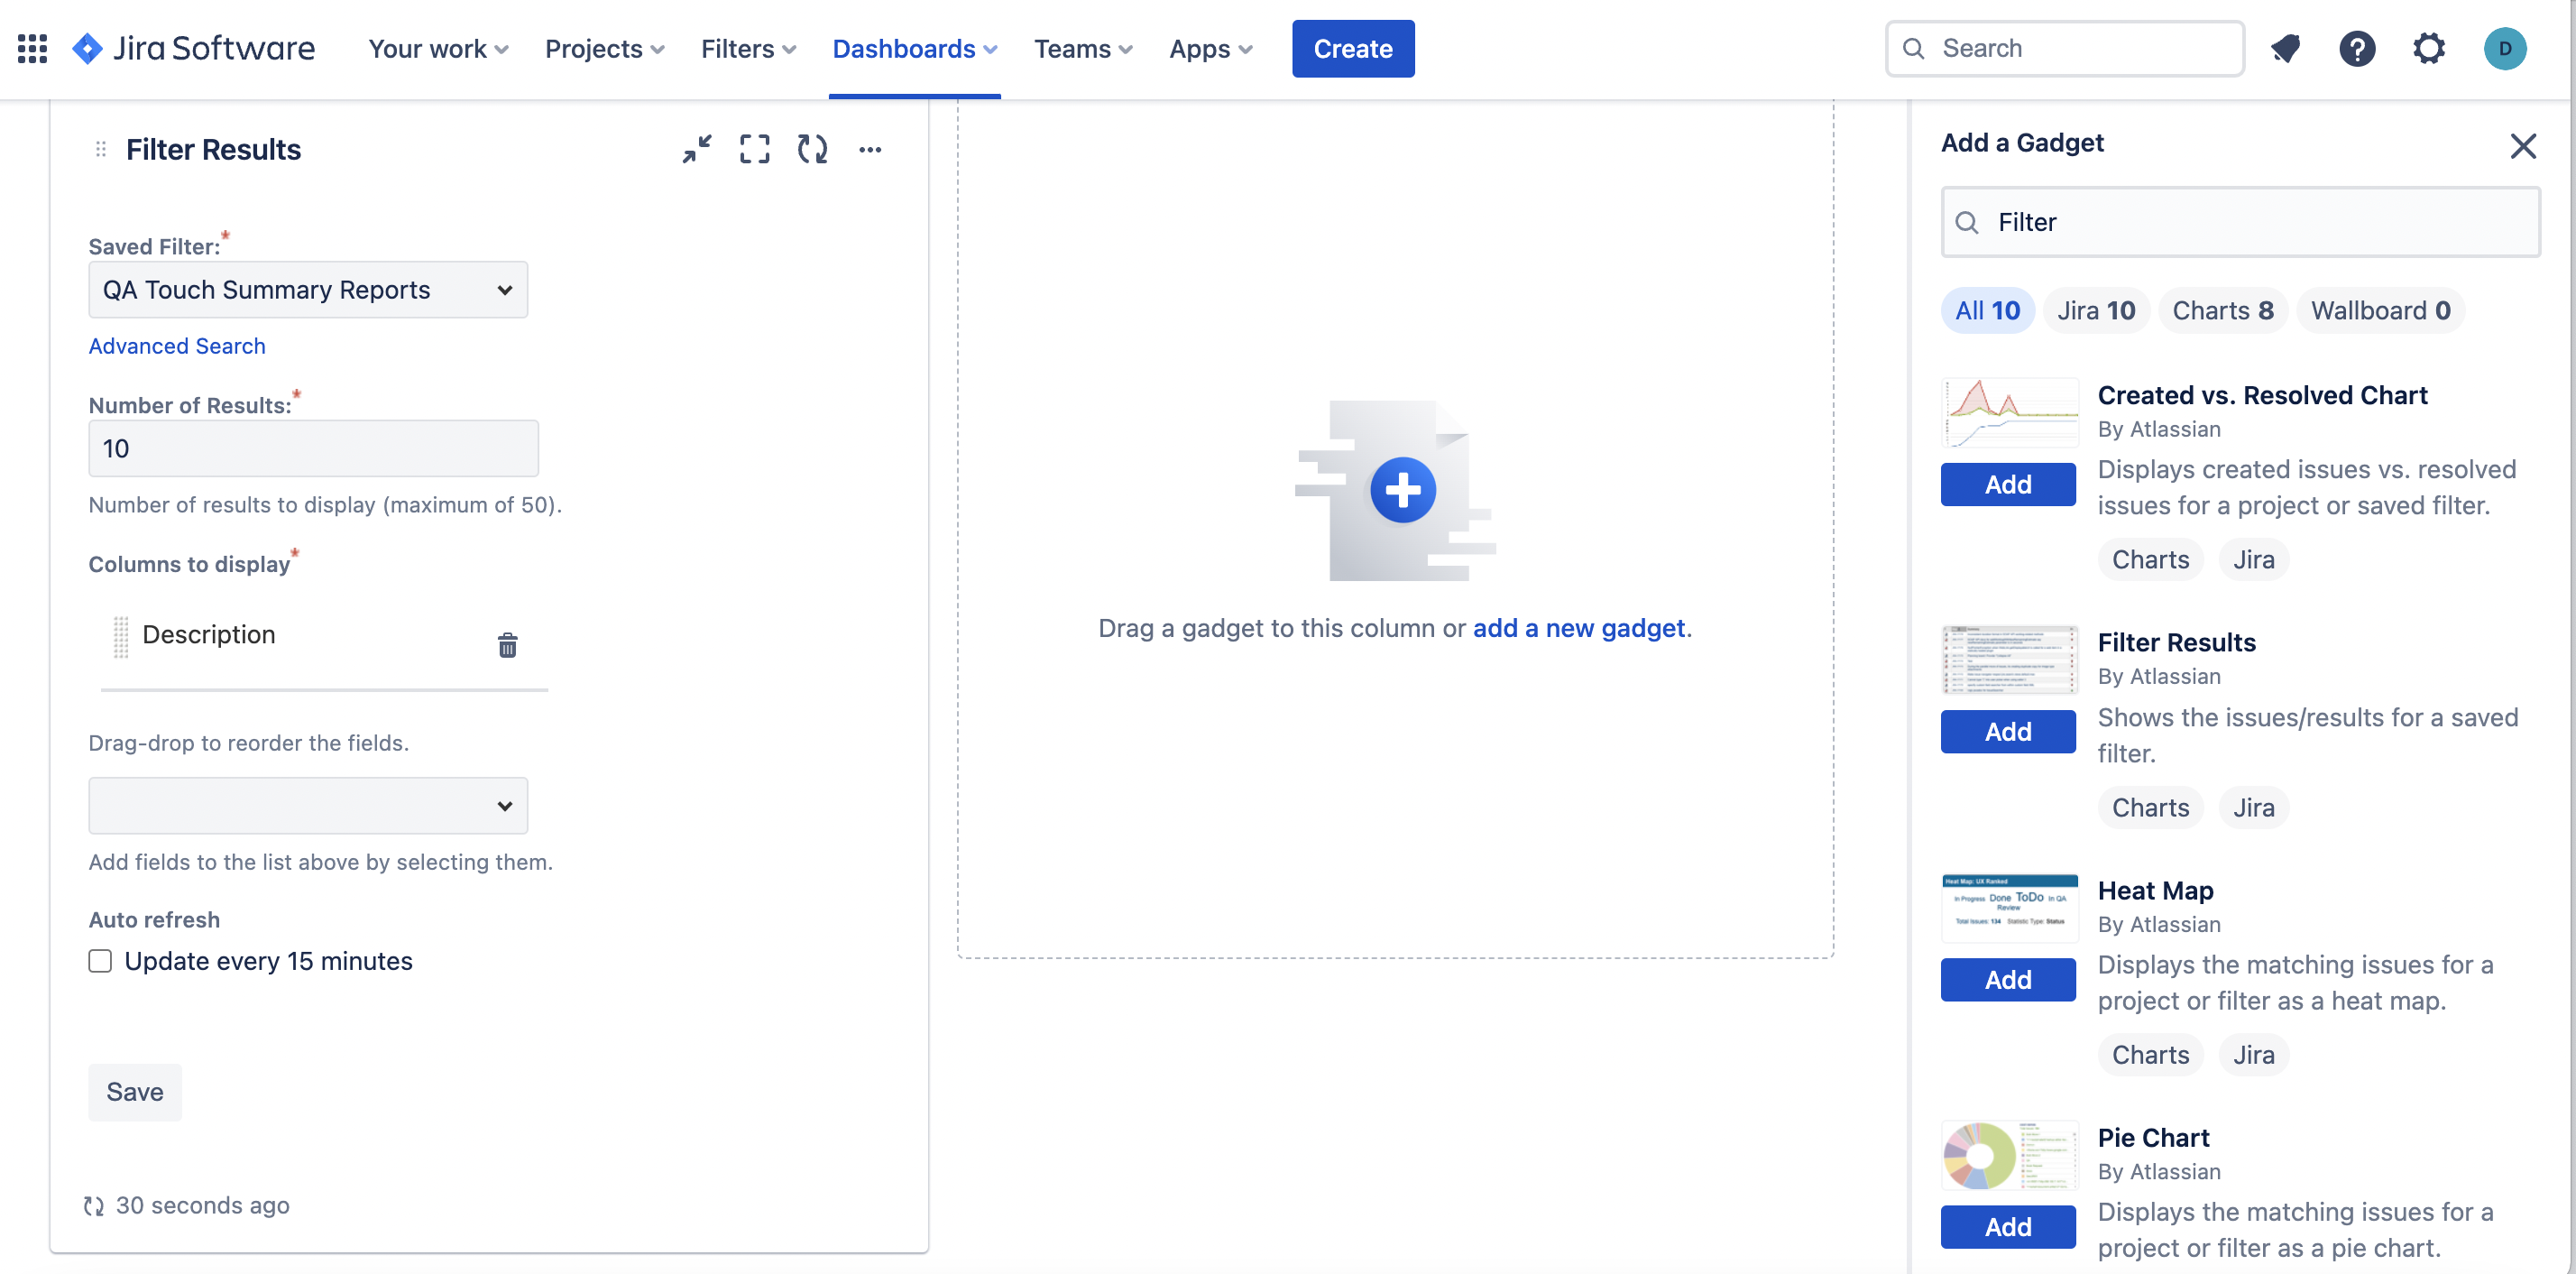Click the 'Heat Map' gadget title

(2155, 891)
